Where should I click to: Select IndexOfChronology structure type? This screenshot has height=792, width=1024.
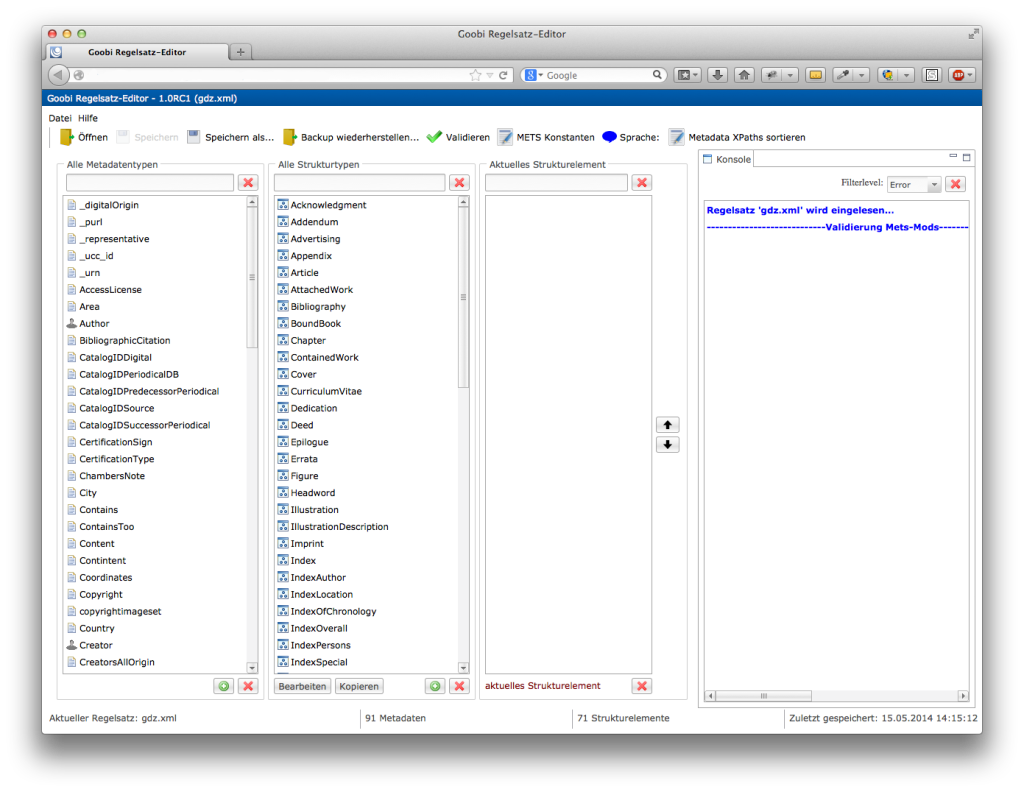pos(334,612)
